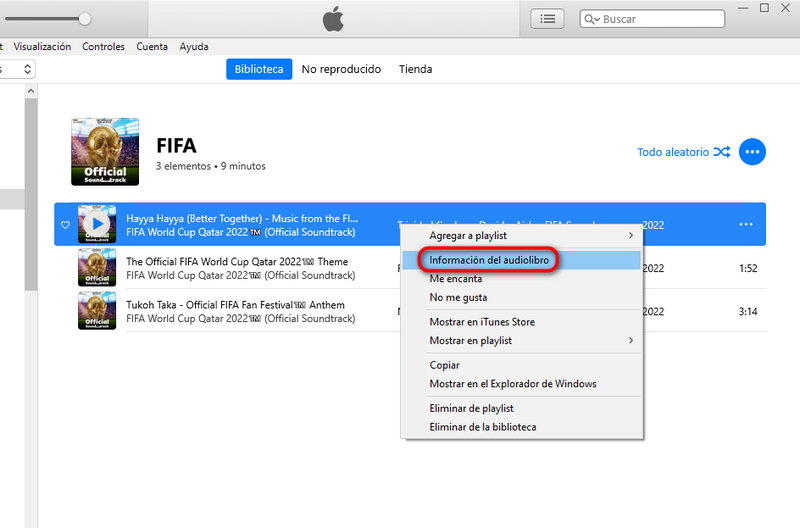The width and height of the screenshot is (800, 528).
Task: Click the Tukoh Taka track artwork
Action: pos(97,310)
